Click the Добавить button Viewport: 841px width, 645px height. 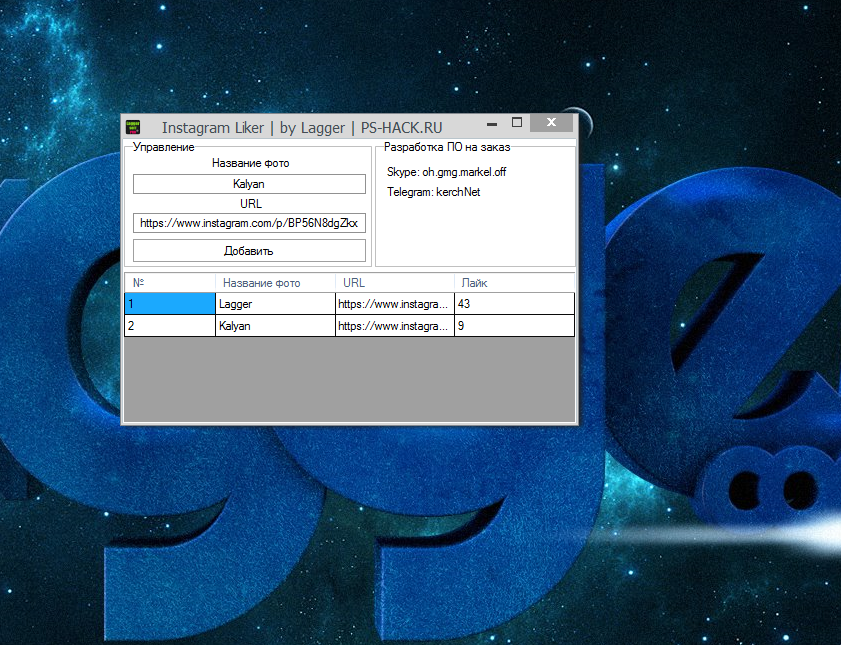(249, 250)
